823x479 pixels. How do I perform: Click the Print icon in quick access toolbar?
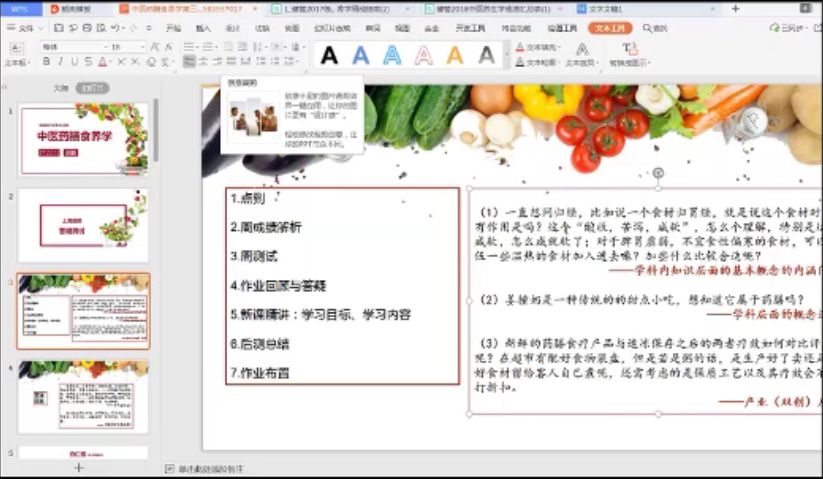(87, 28)
